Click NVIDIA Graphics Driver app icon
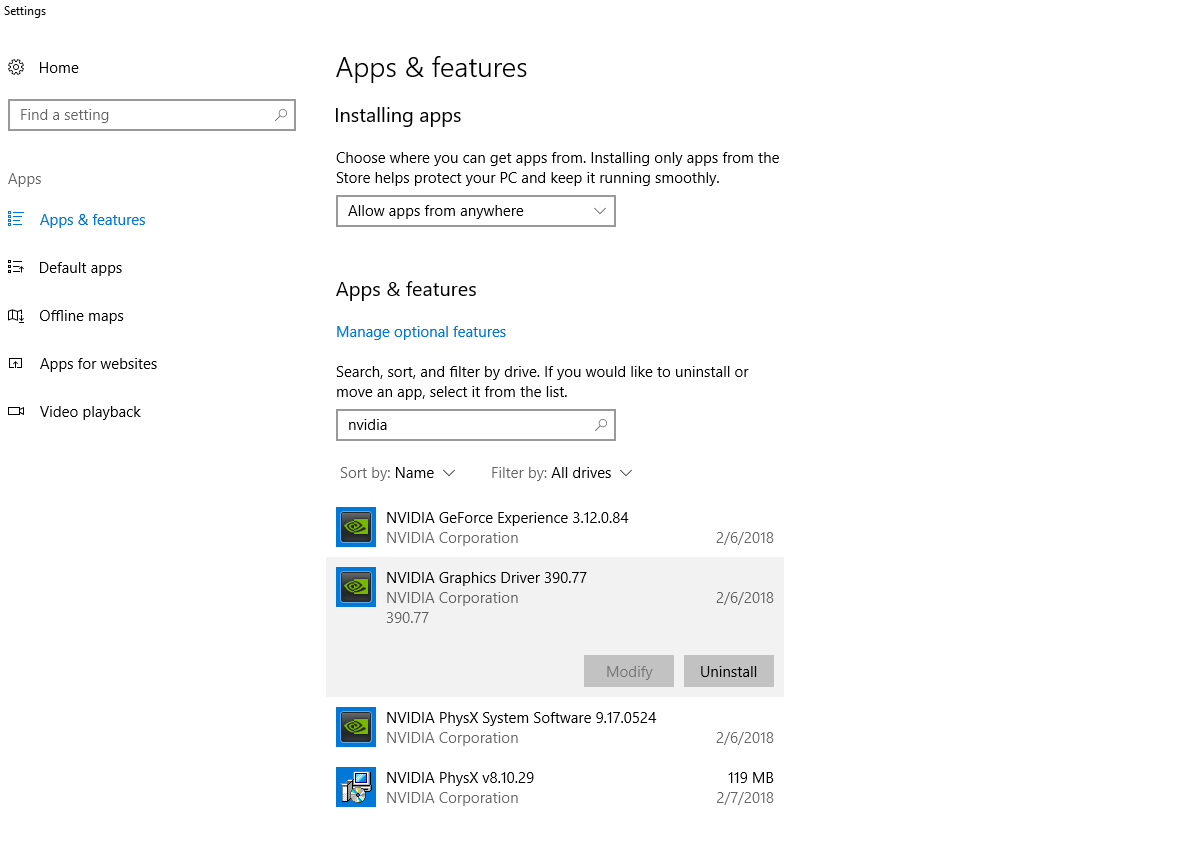 tap(356, 587)
